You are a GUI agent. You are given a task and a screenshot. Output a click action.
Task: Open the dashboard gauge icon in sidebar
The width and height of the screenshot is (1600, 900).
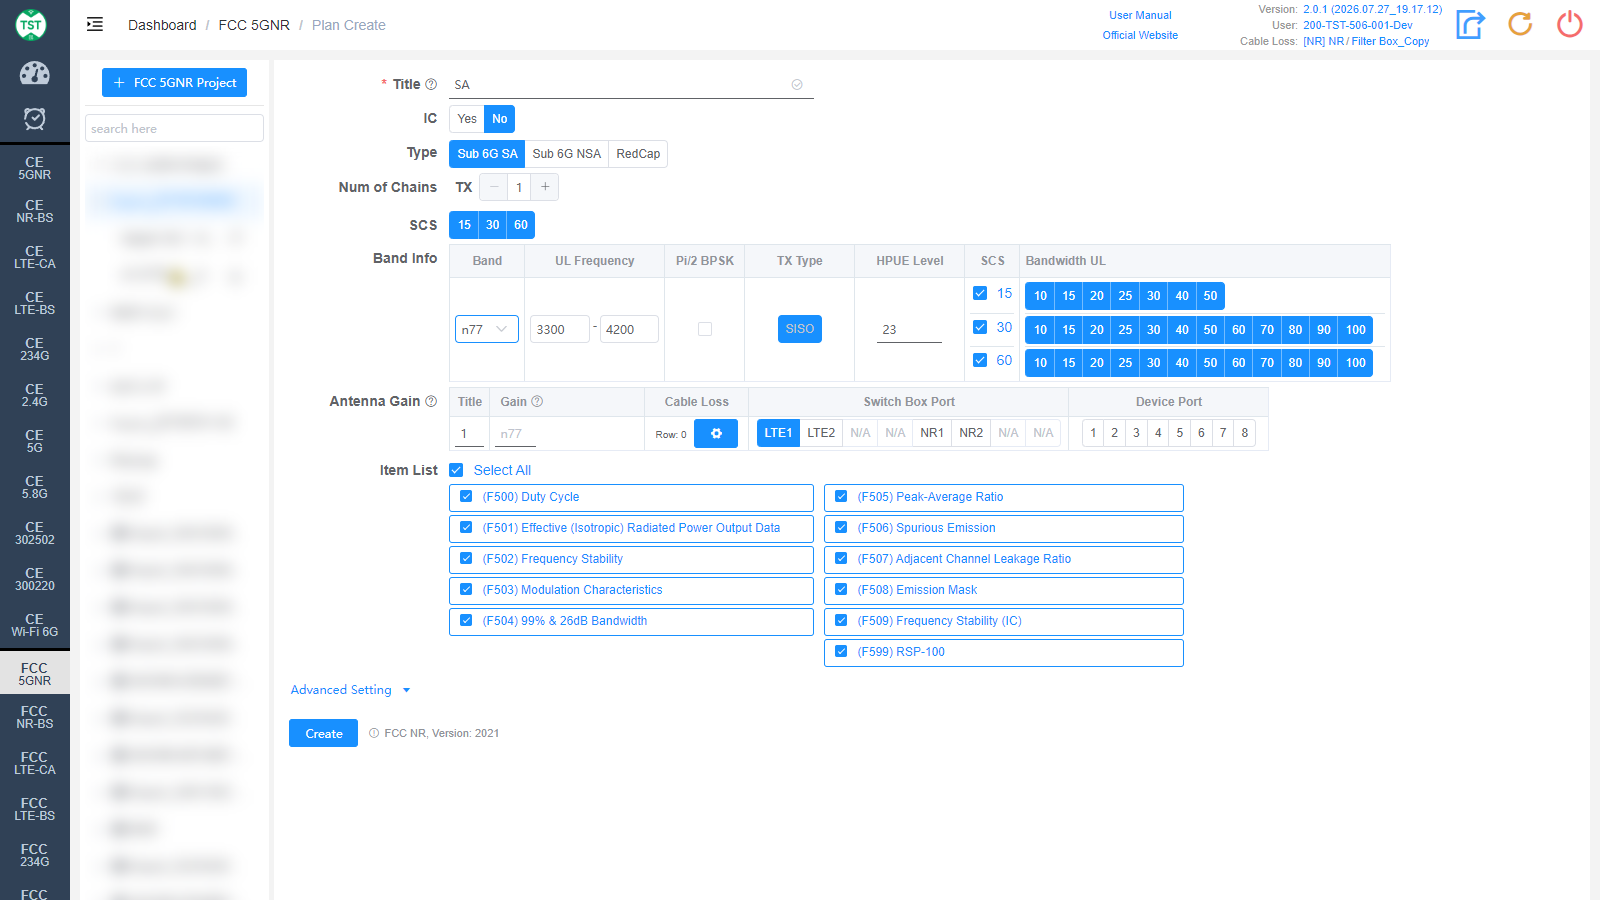pyautogui.click(x=34, y=73)
